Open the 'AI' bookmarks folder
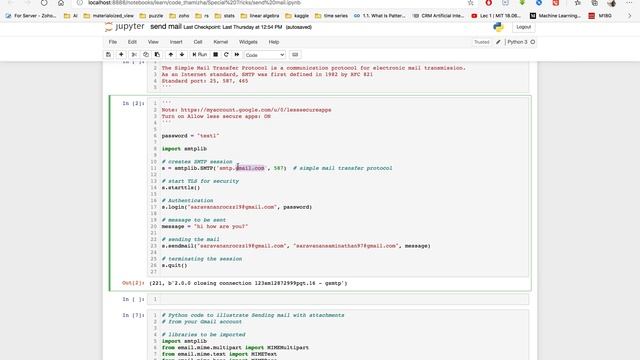Screen dimensions: 640x360 71,16
